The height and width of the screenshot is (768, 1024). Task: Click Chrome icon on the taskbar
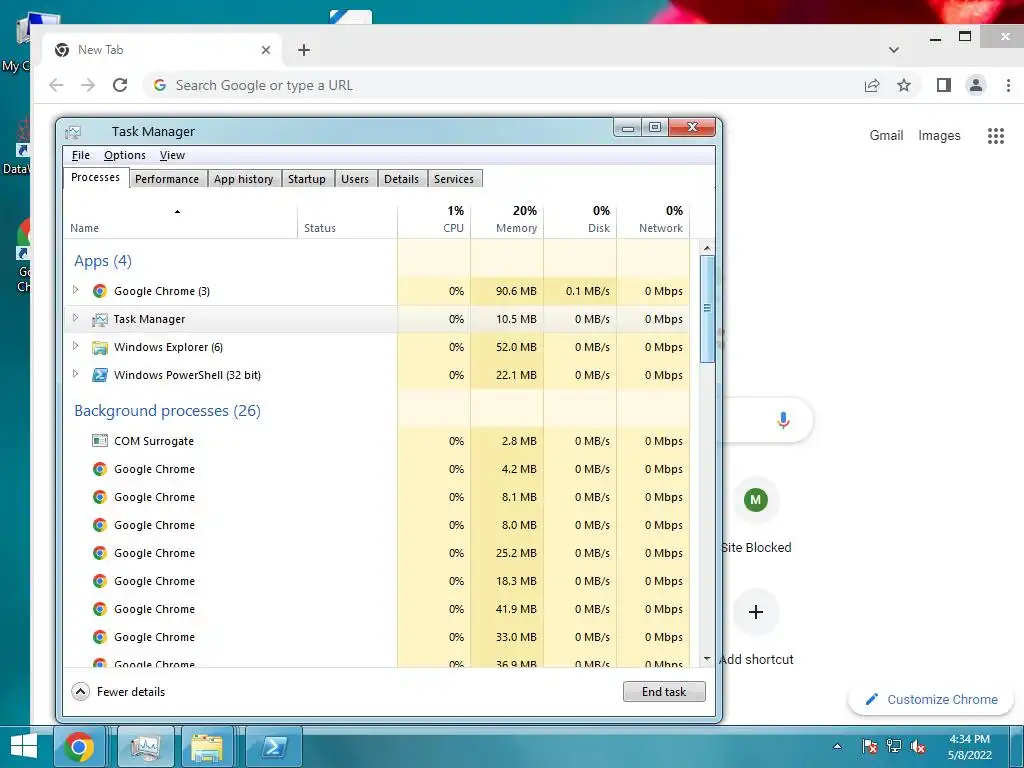(x=79, y=747)
